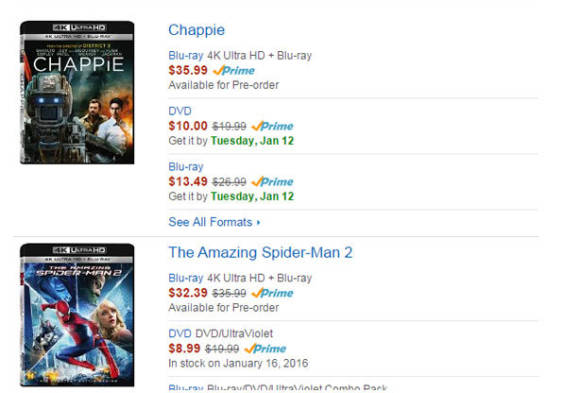Click the arrow beside See All Formats
Viewport: 580px width, 393px height.
coord(258,222)
